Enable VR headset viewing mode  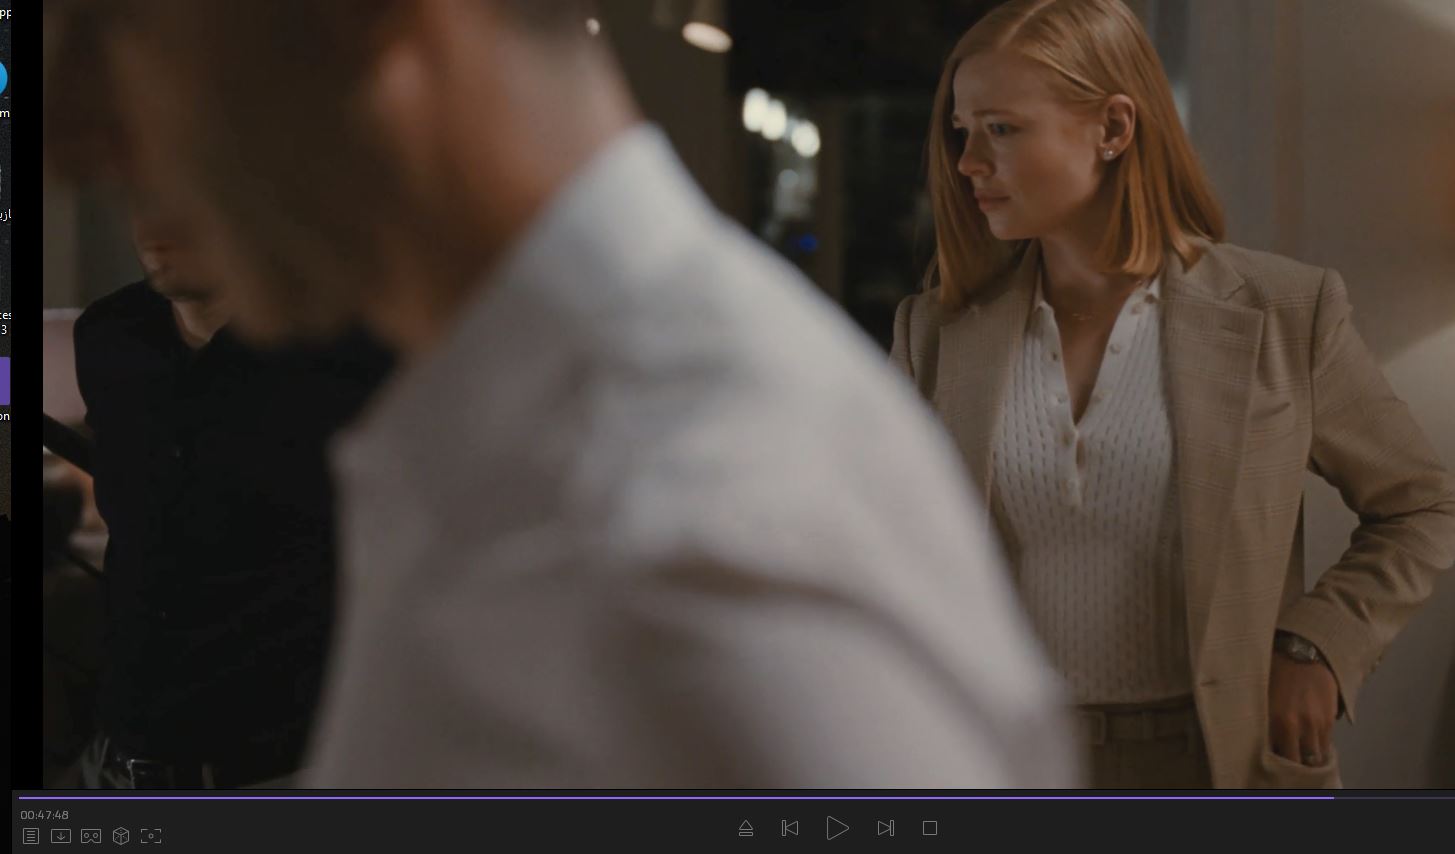coord(91,836)
